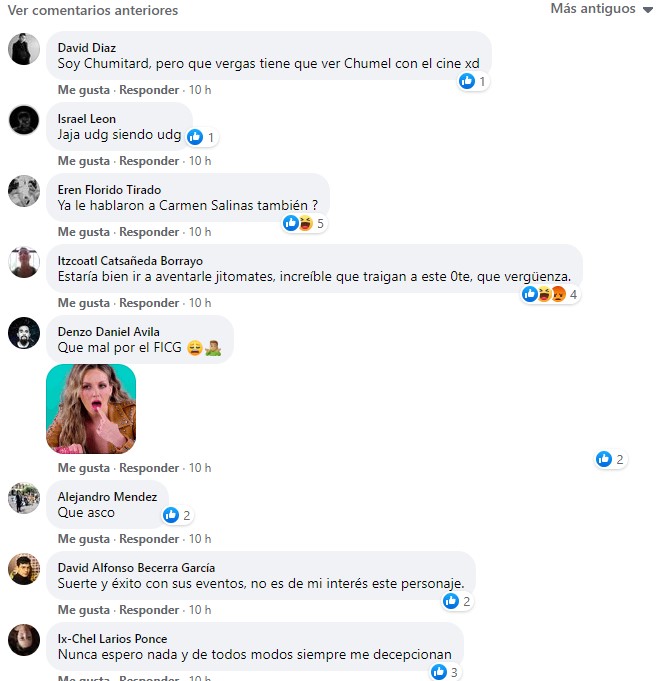Viewport: 663px width, 681px height.
Task: View reactions on the jitomates comment
Action: pos(551,294)
